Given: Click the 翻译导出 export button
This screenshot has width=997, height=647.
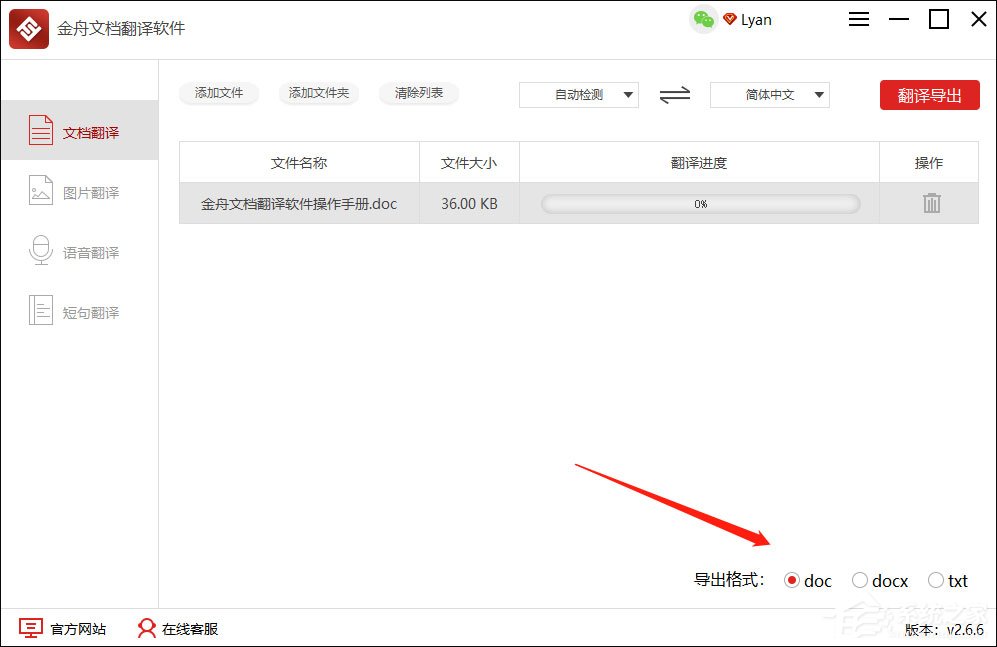Looking at the screenshot, I should 929,94.
